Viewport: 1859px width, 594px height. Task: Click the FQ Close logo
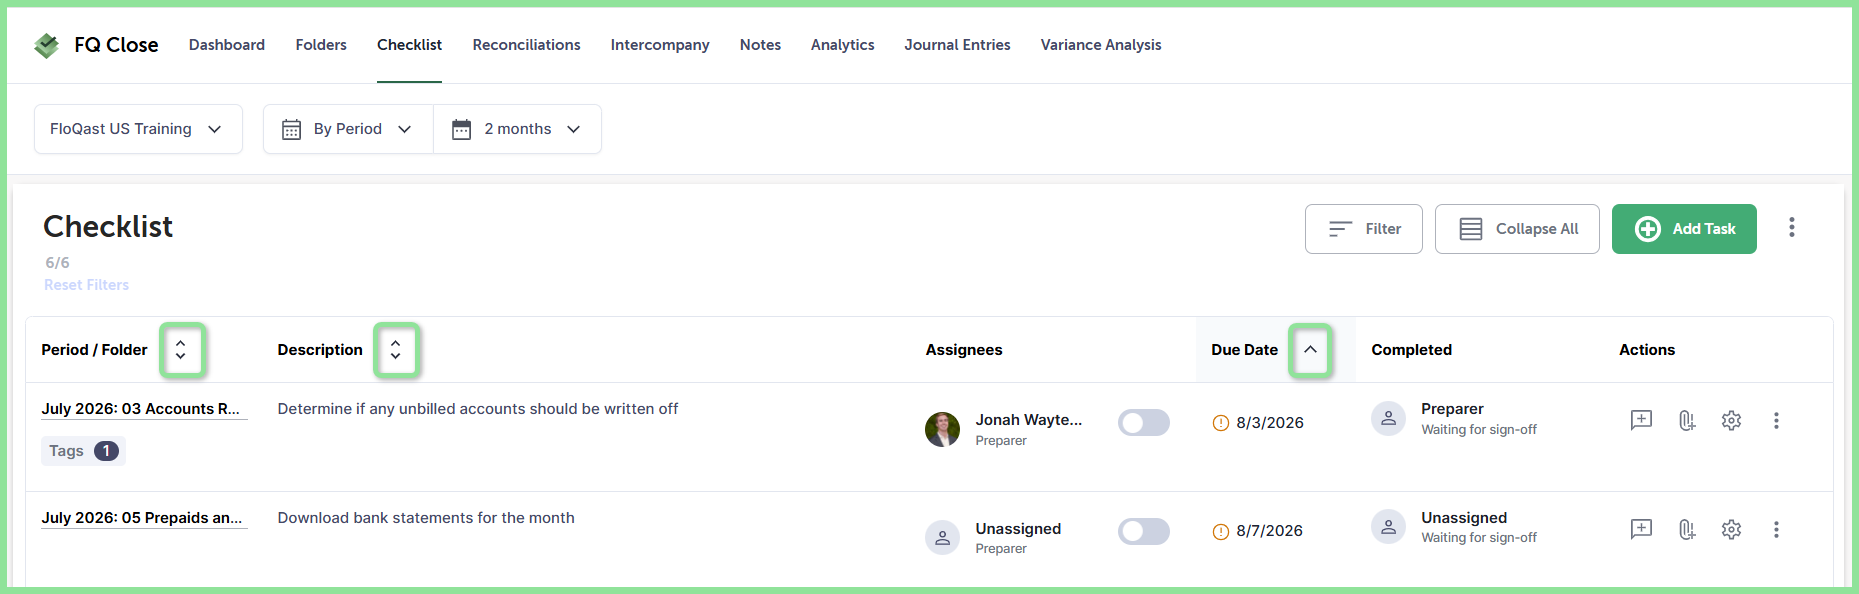pyautogui.click(x=96, y=45)
